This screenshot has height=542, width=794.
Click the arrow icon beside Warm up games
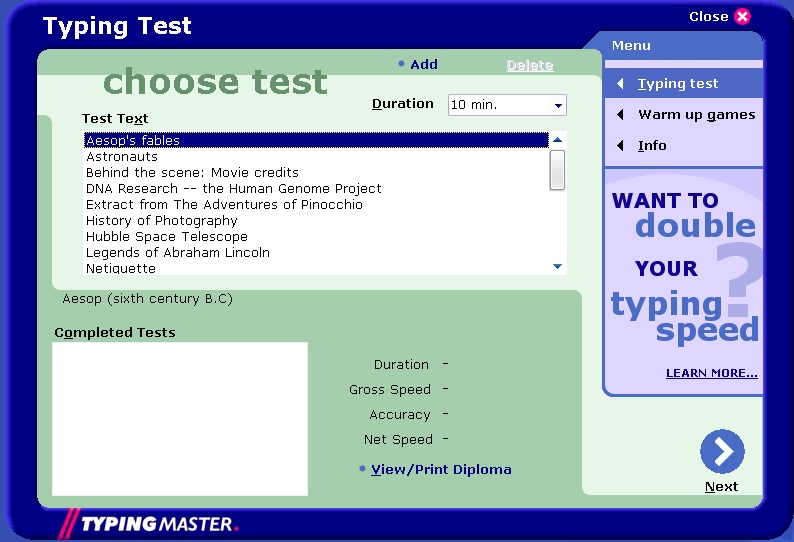tap(620, 114)
